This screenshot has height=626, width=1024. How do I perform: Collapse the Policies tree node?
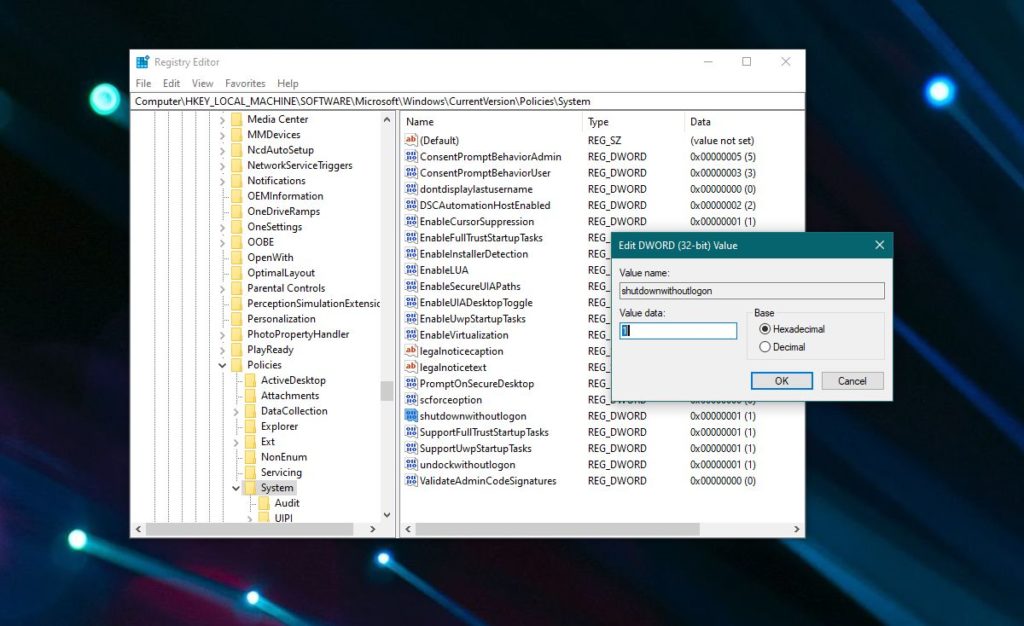click(224, 364)
